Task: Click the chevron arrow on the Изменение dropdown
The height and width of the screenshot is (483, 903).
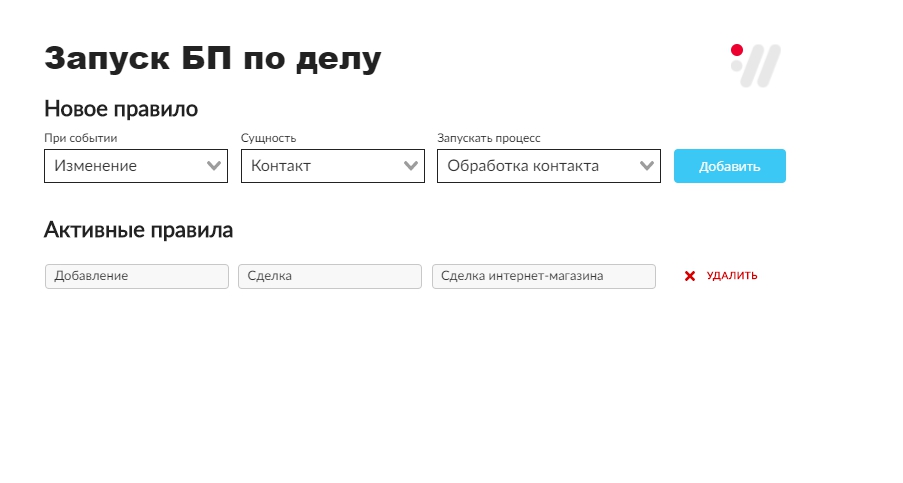Action: click(214, 166)
